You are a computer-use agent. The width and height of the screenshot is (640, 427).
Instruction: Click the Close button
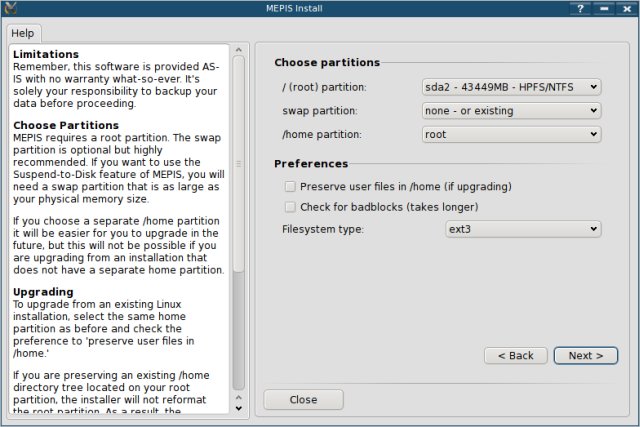point(303,400)
